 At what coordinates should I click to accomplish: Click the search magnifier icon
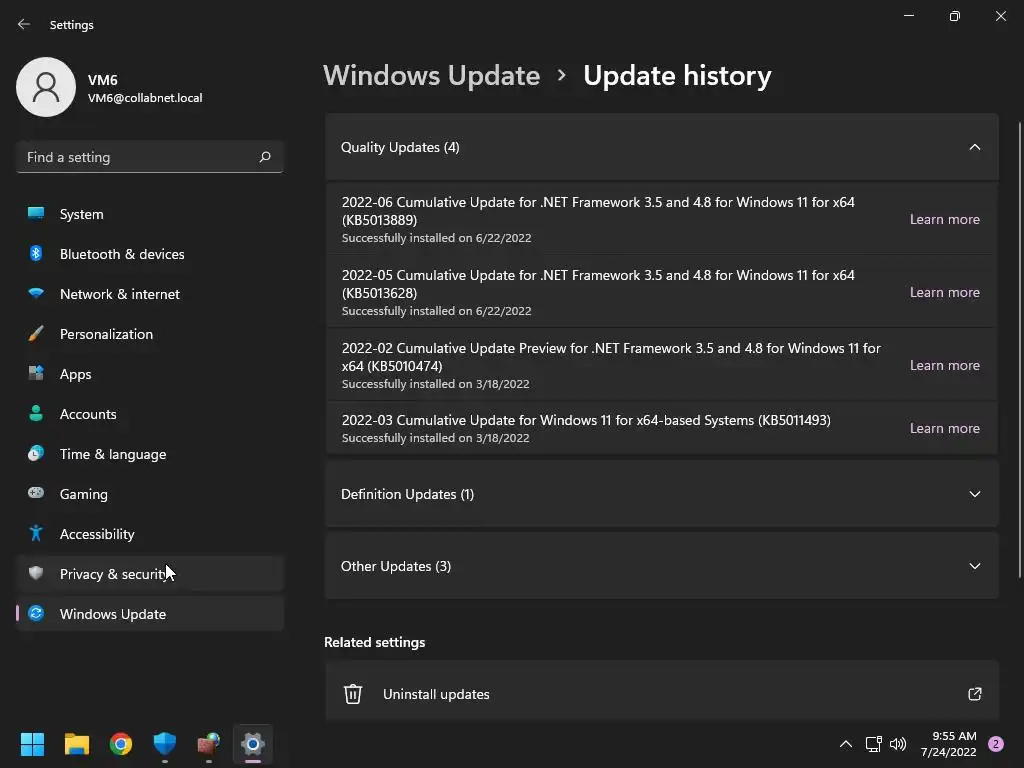click(264, 157)
